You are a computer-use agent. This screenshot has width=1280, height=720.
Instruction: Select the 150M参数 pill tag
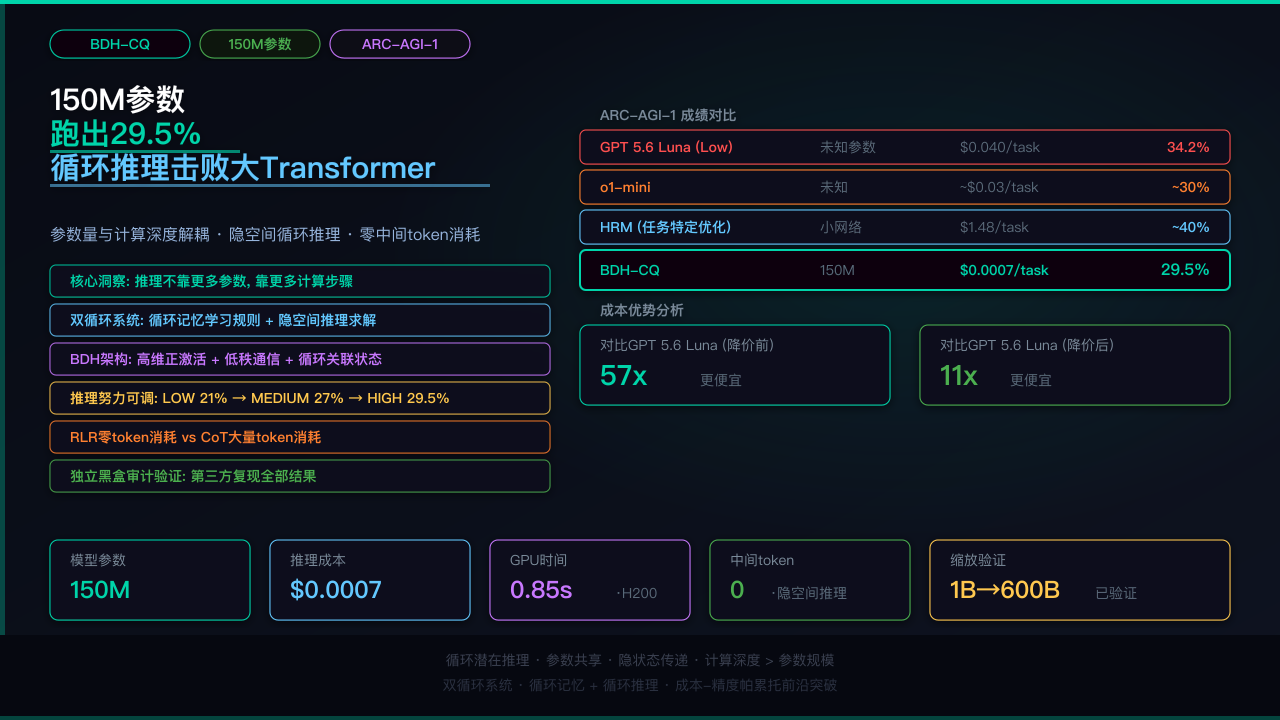[x=260, y=44]
